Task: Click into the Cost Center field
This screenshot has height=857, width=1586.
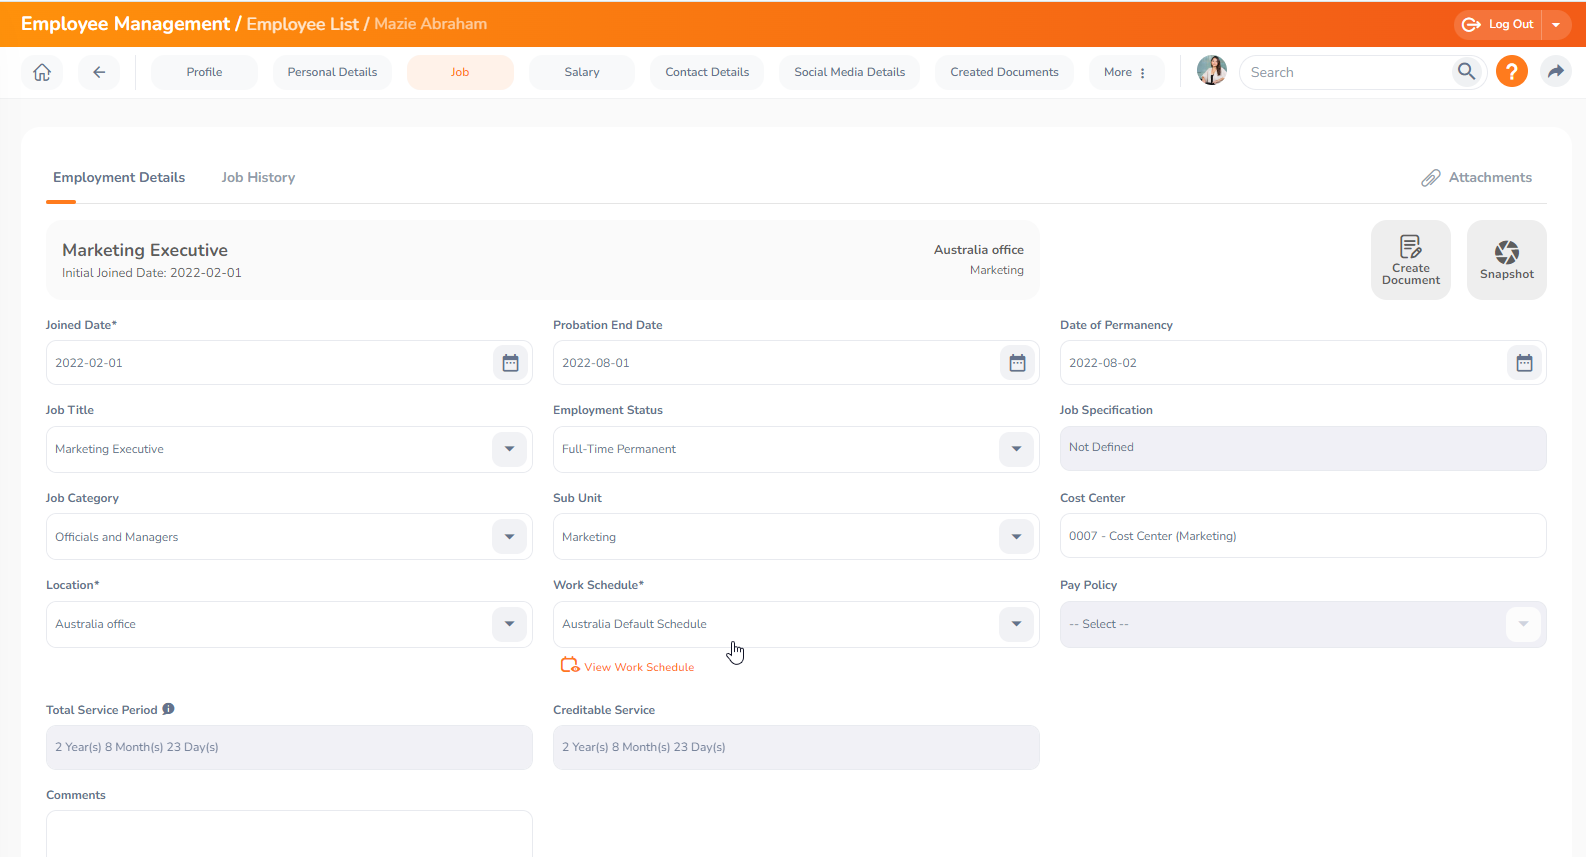Action: (x=1302, y=536)
